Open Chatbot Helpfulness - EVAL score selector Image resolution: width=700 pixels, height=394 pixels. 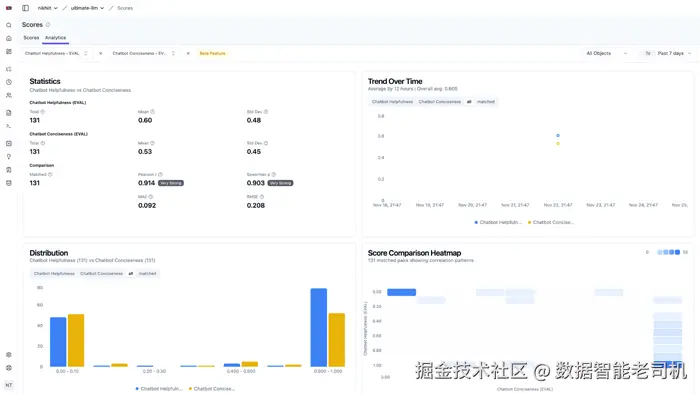(56, 53)
